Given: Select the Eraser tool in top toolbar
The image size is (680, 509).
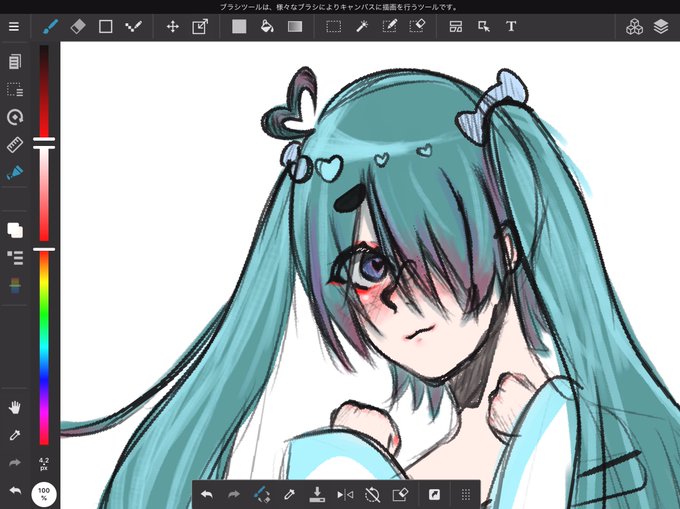Looking at the screenshot, I should pyautogui.click(x=78, y=26).
